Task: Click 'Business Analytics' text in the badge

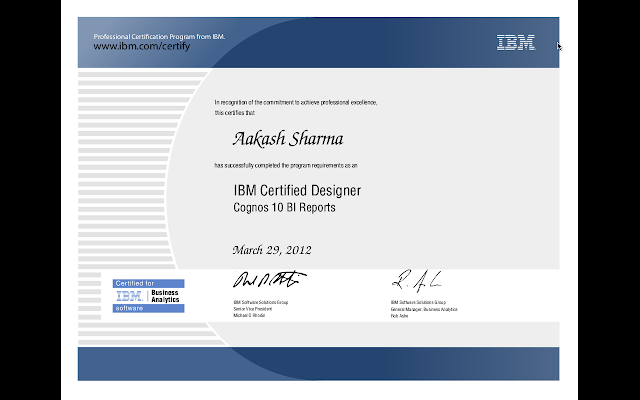Action: pos(165,296)
